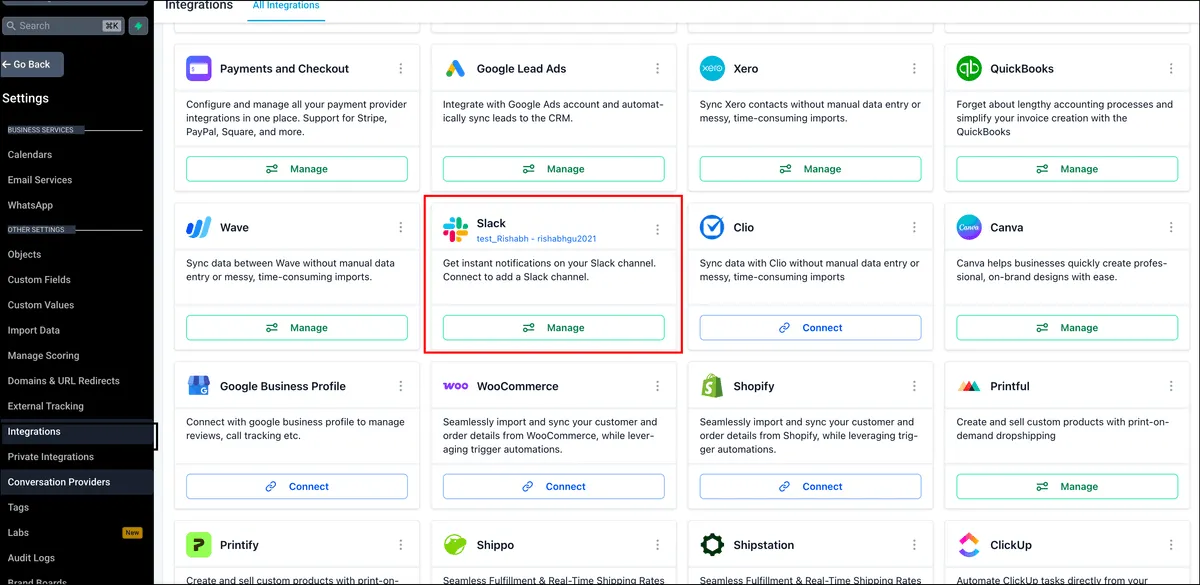The width and height of the screenshot is (1200, 585).
Task: Click the Canva logo icon
Action: click(969, 228)
